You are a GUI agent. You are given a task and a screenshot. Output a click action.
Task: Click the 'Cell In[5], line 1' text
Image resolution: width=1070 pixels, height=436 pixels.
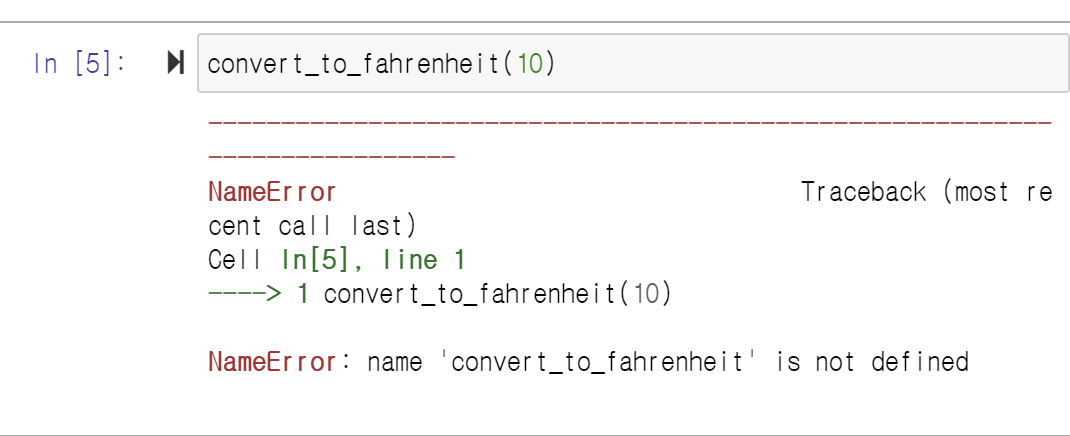pyautogui.click(x=336, y=260)
